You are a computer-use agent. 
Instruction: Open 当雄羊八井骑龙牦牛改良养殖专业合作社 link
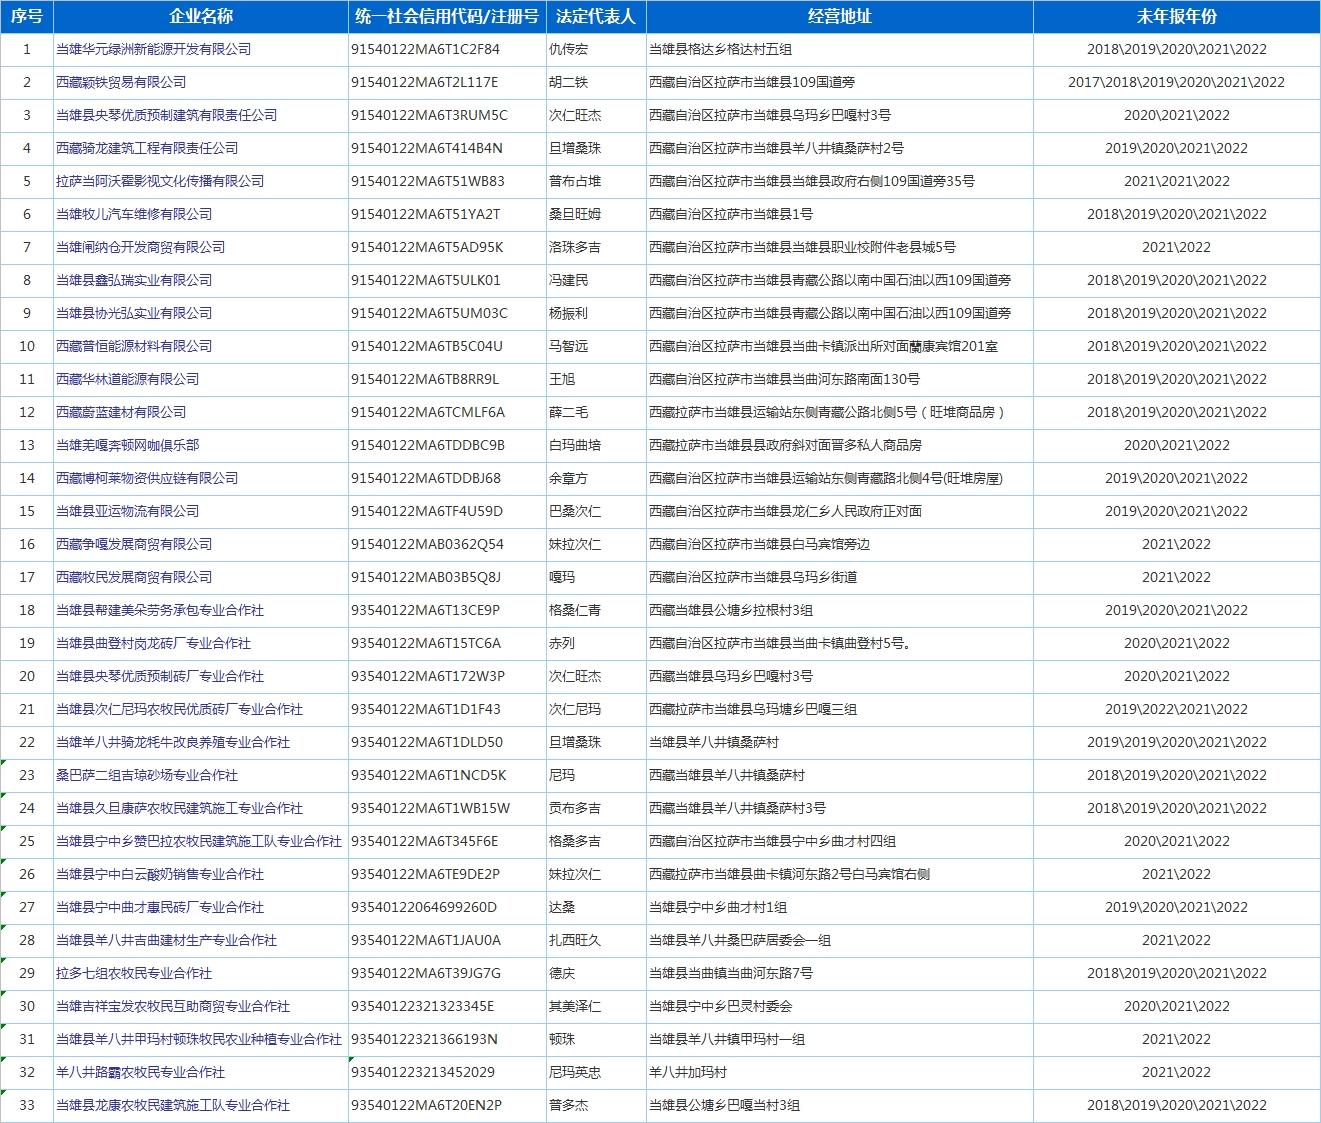[x=173, y=742]
